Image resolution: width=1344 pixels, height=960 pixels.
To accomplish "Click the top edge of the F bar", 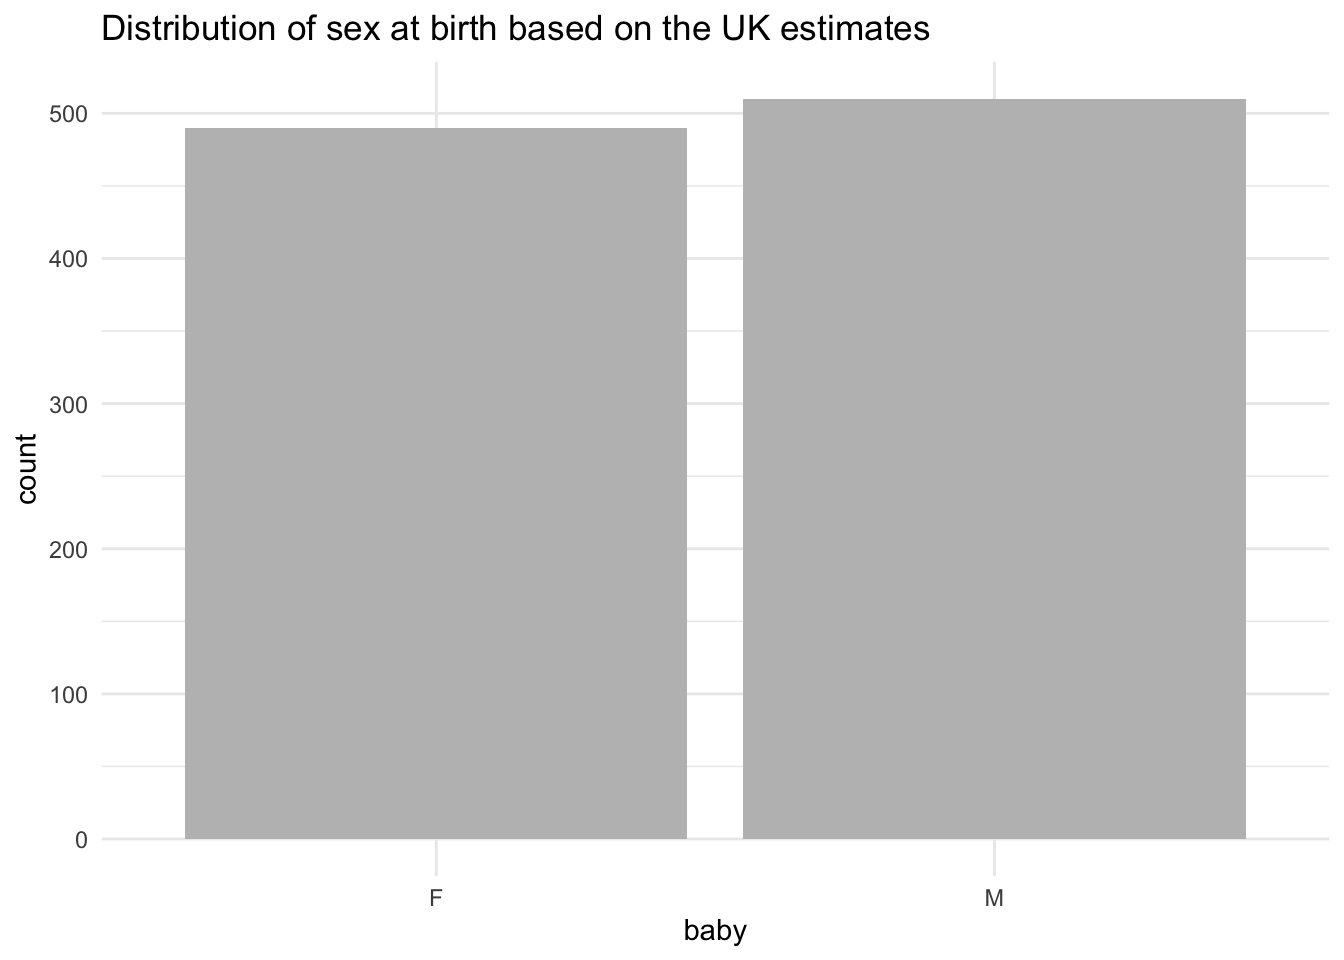I will pyautogui.click(x=436, y=129).
